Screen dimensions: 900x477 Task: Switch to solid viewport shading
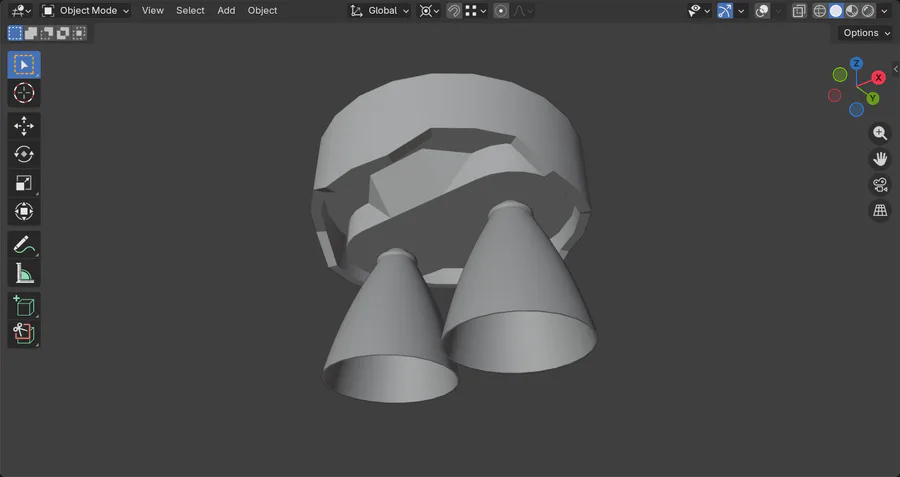pyautogui.click(x=836, y=10)
